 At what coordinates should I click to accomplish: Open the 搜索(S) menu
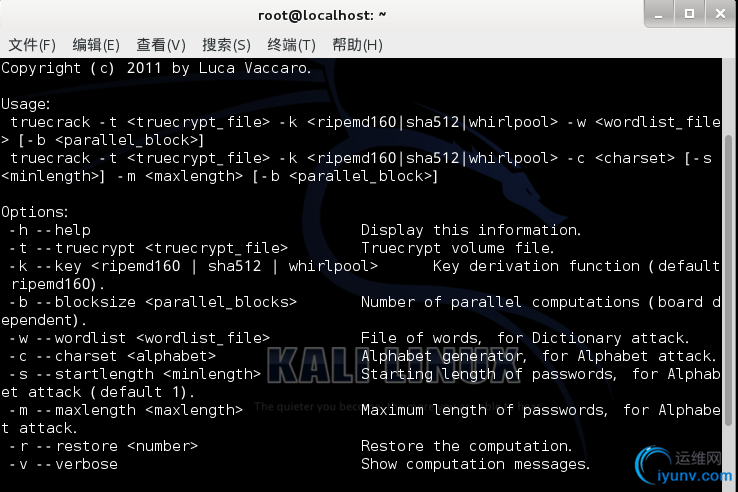[226, 45]
